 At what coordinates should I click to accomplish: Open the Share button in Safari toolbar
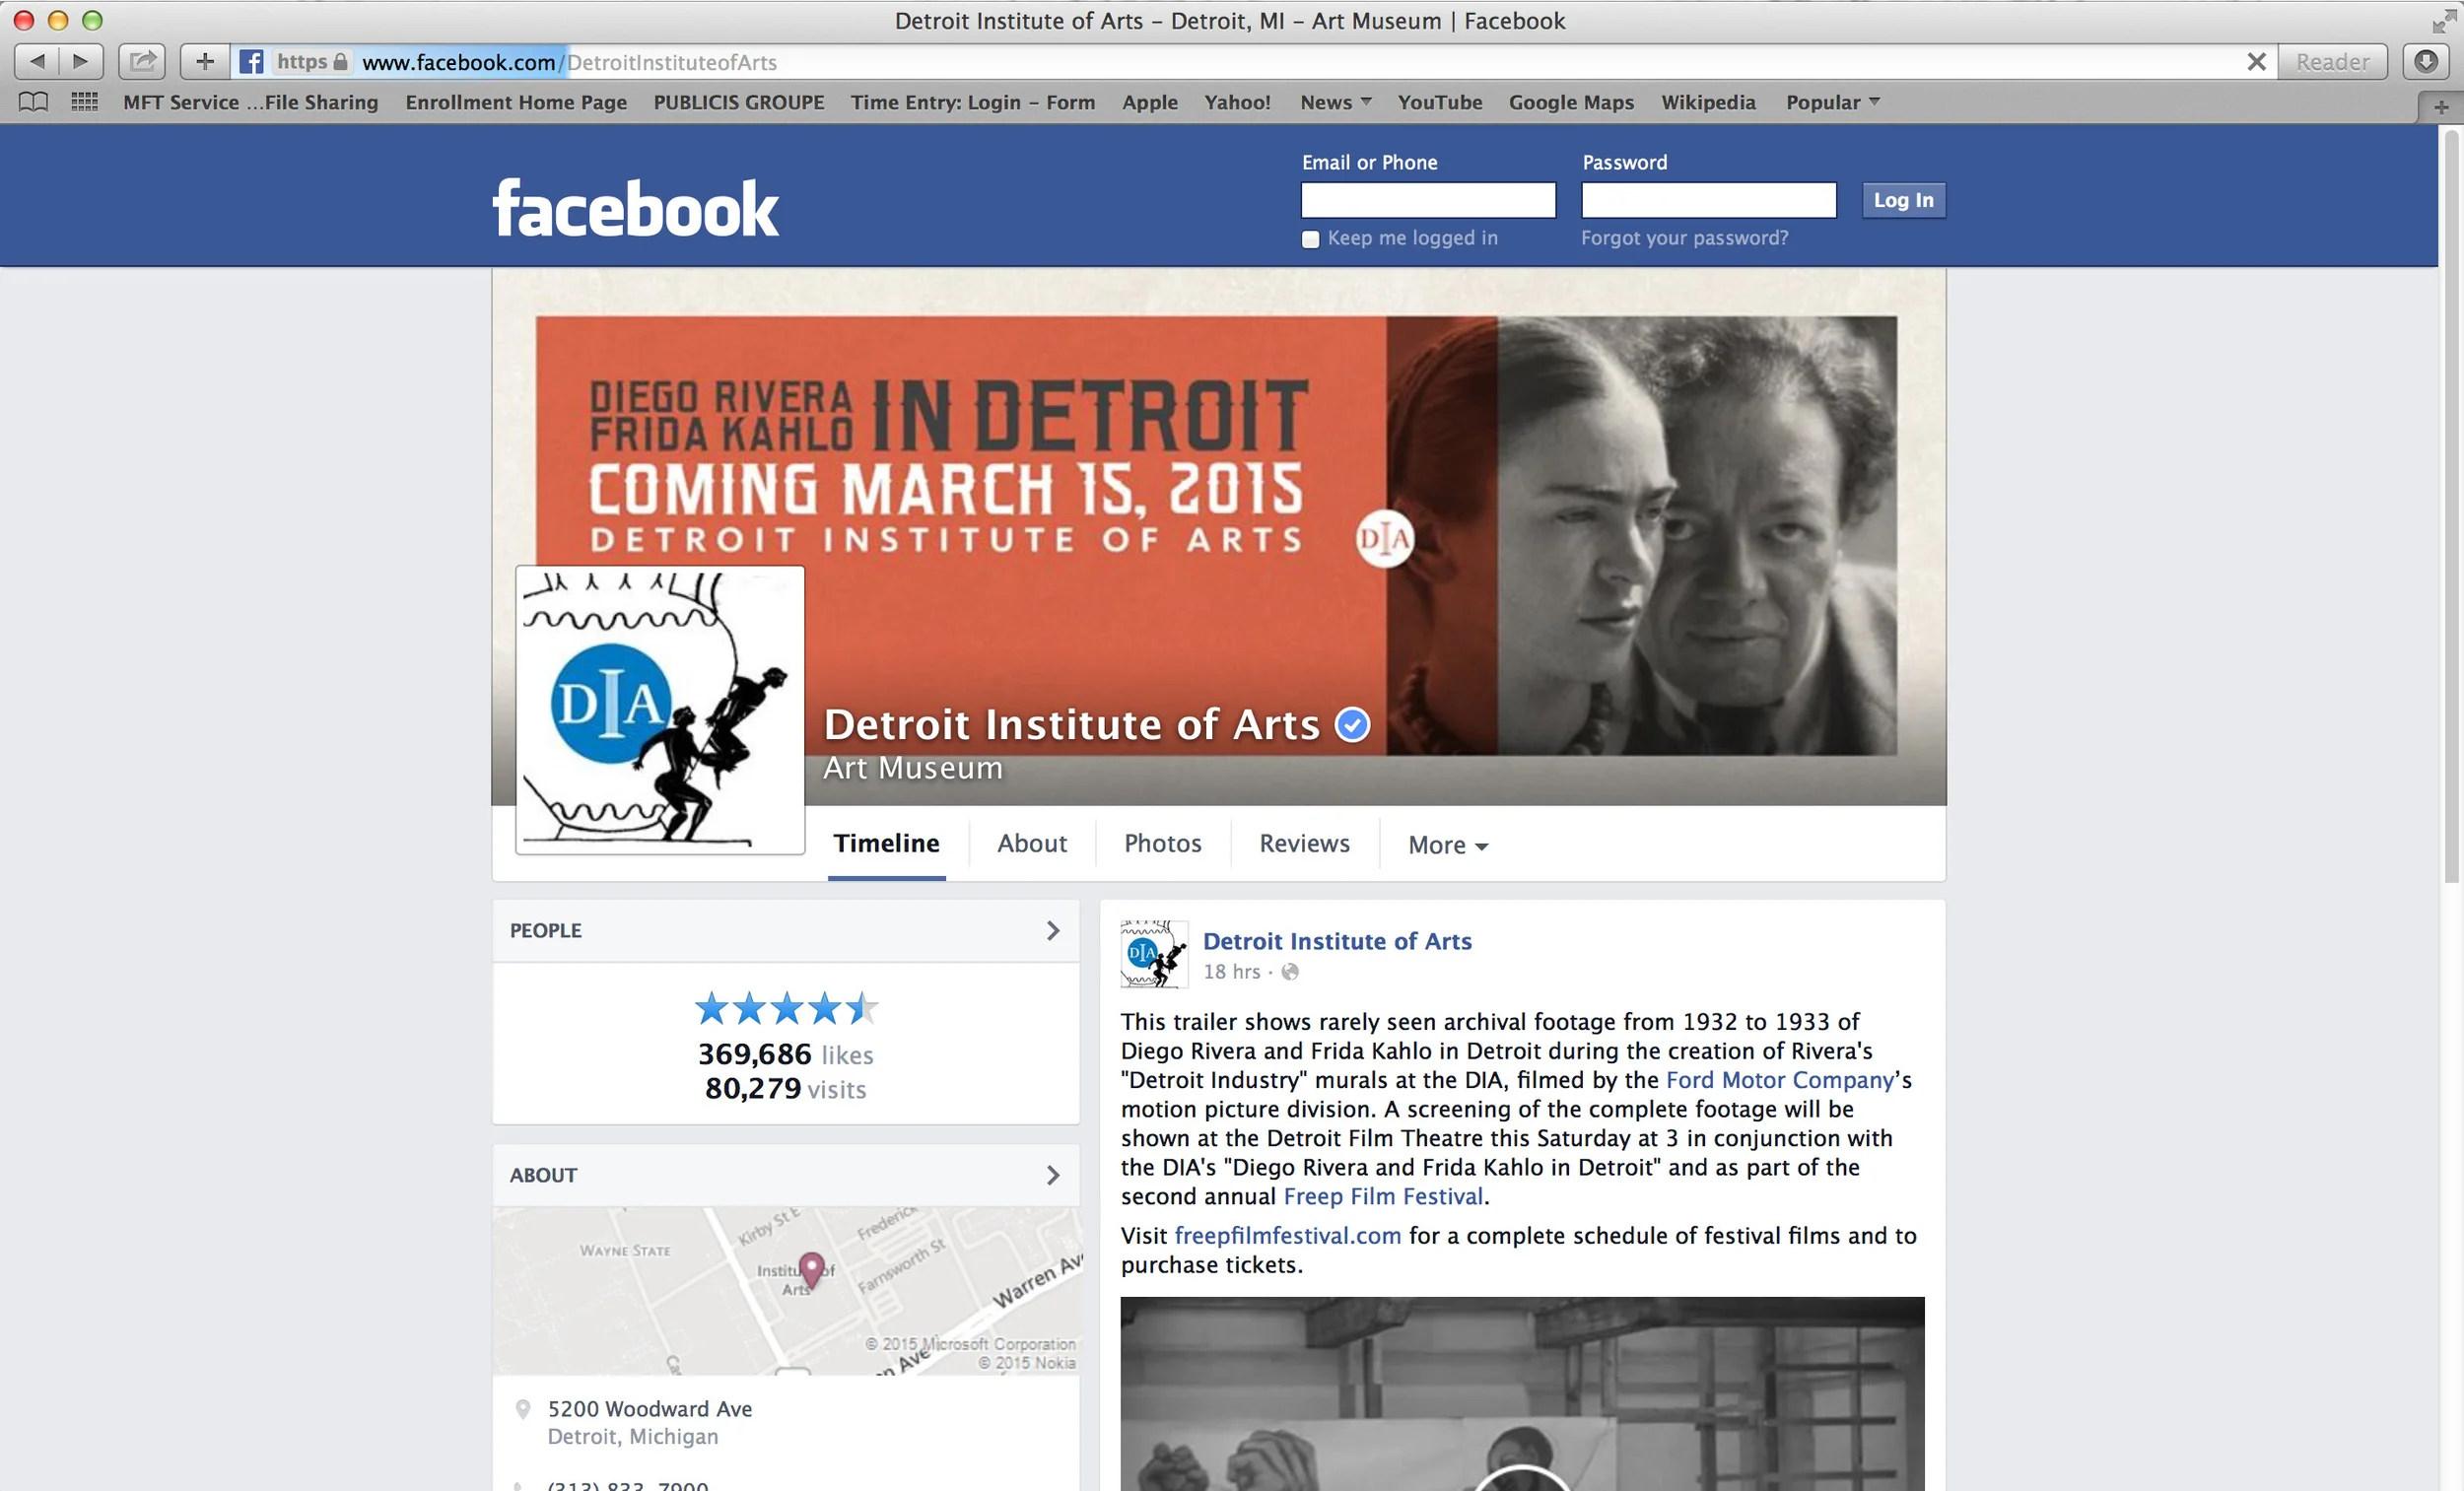tap(142, 62)
